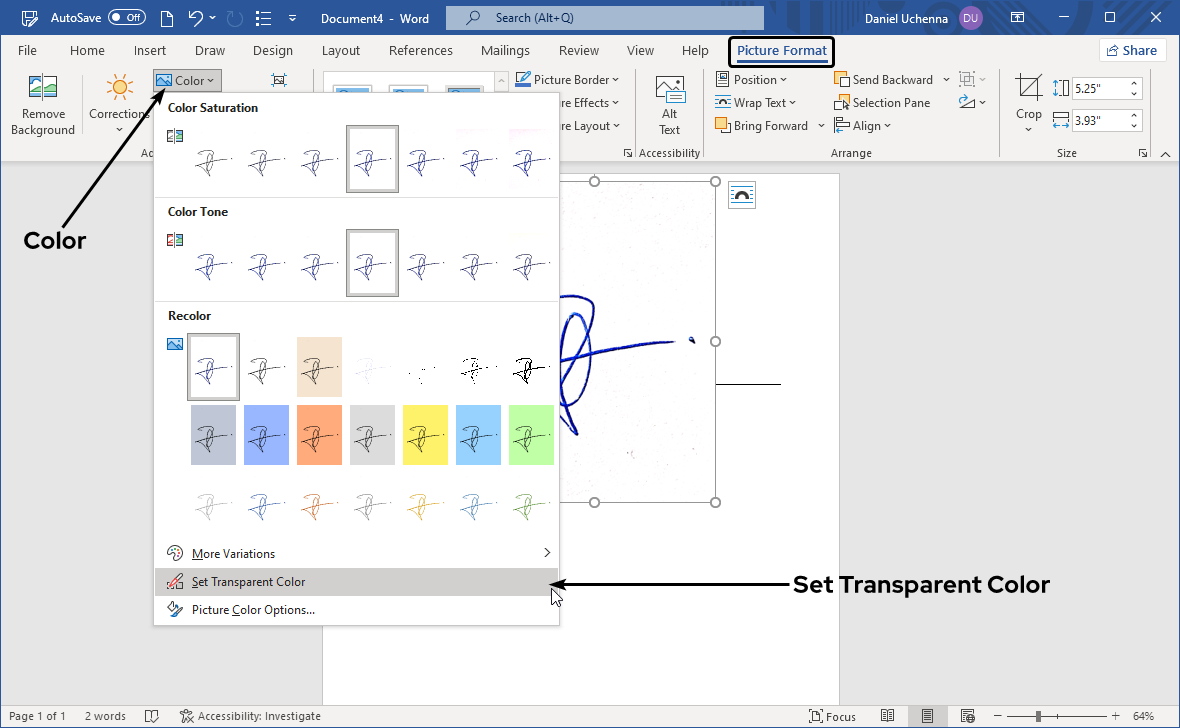
Task: Toggle Print Layout view
Action: point(927,715)
